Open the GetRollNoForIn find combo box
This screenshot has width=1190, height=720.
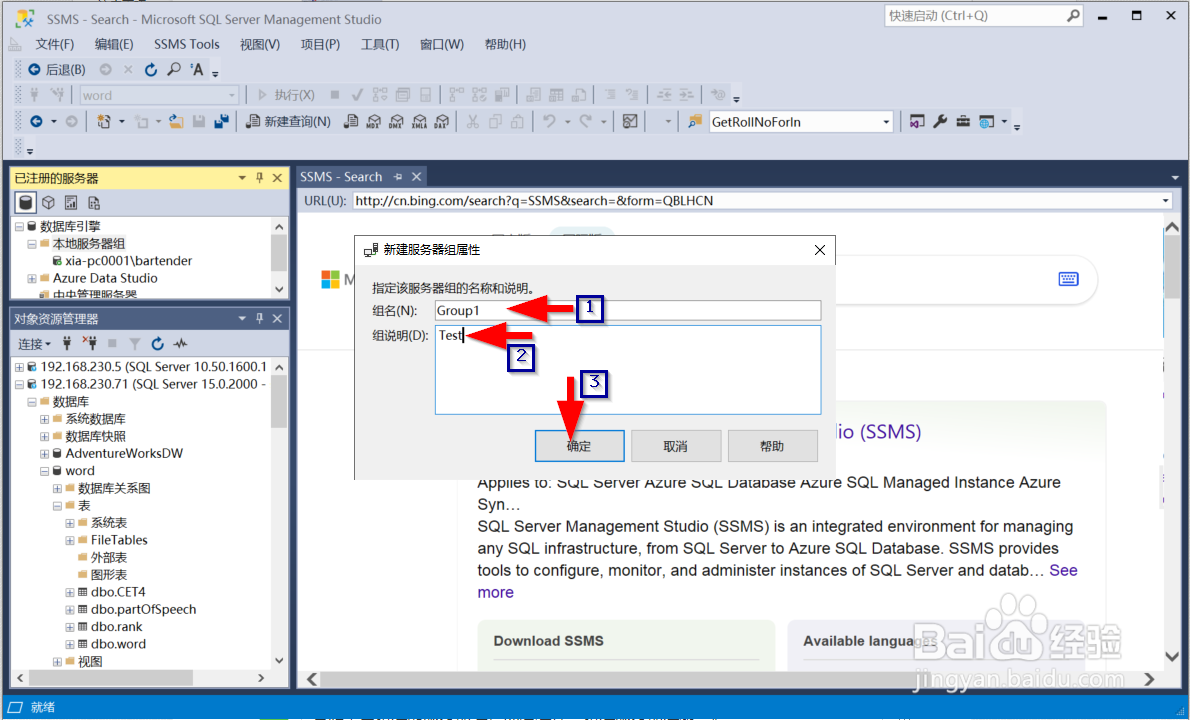pyautogui.click(x=801, y=121)
